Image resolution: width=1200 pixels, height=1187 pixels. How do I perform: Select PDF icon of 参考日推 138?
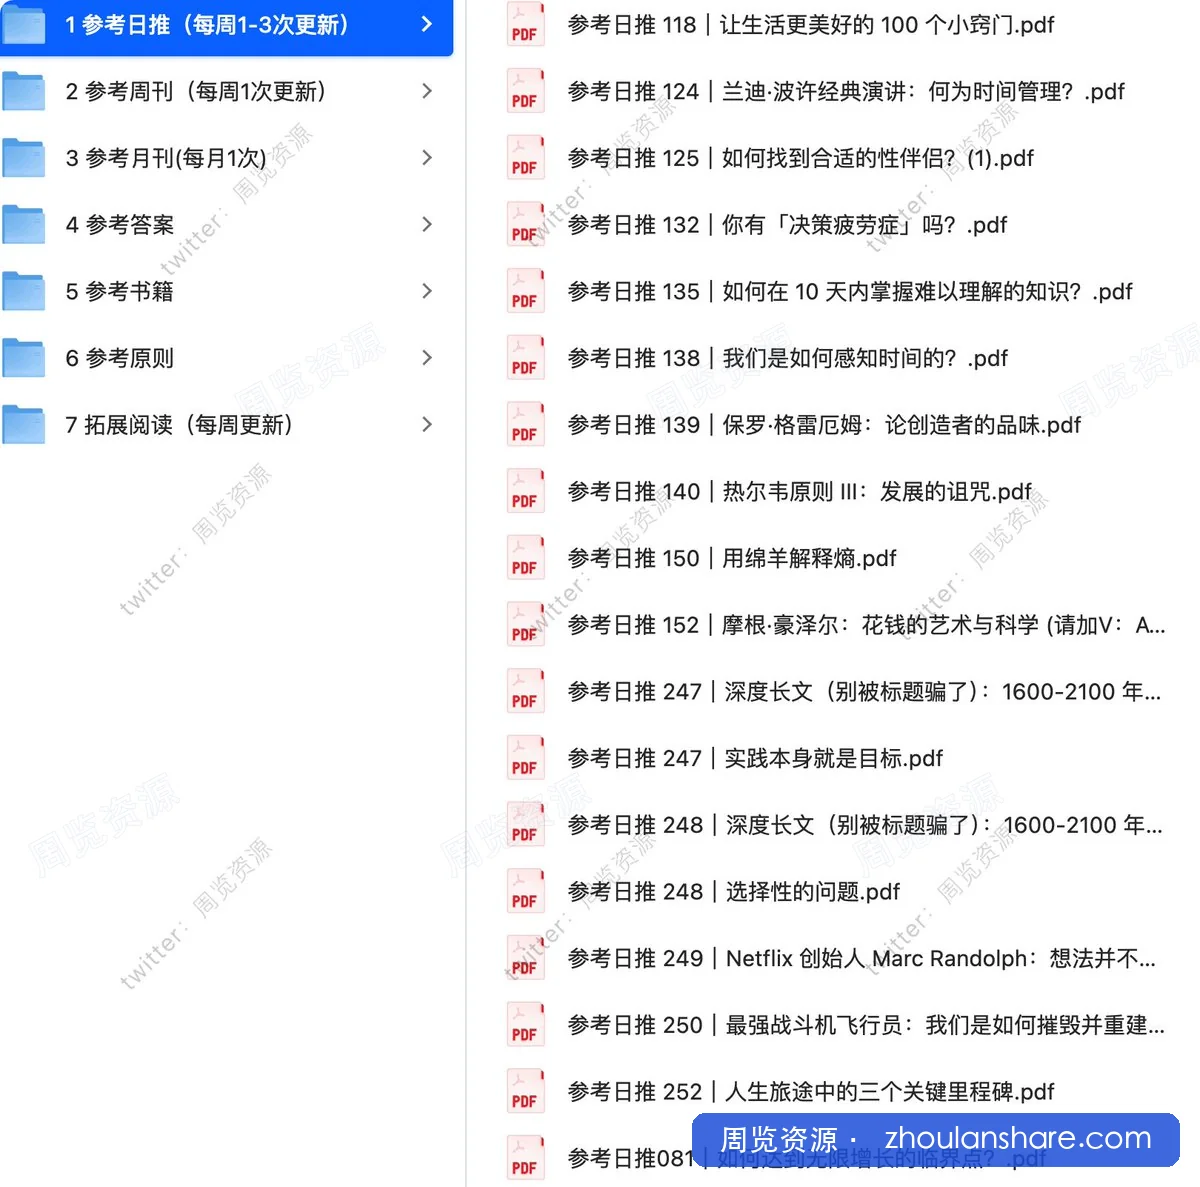click(x=526, y=358)
